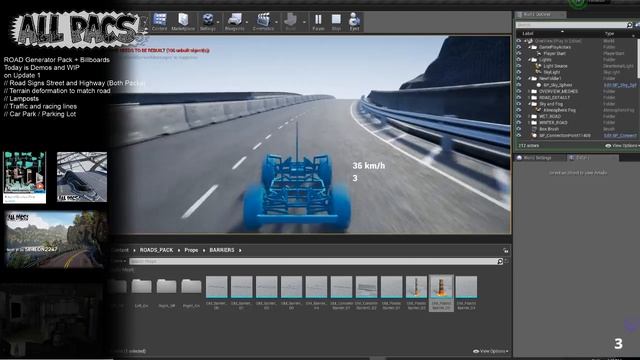Expand the Blueprints dropdown arrow
640x360 pixels.
(x=247, y=22)
